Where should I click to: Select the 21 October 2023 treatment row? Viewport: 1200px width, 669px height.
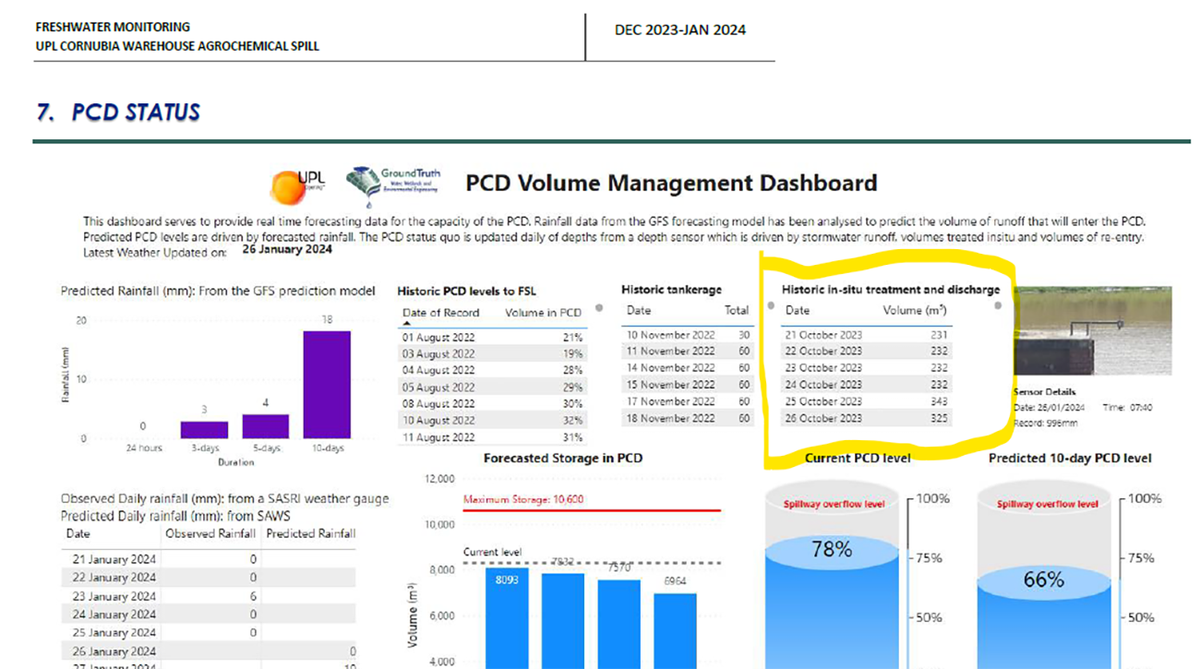click(x=868, y=335)
